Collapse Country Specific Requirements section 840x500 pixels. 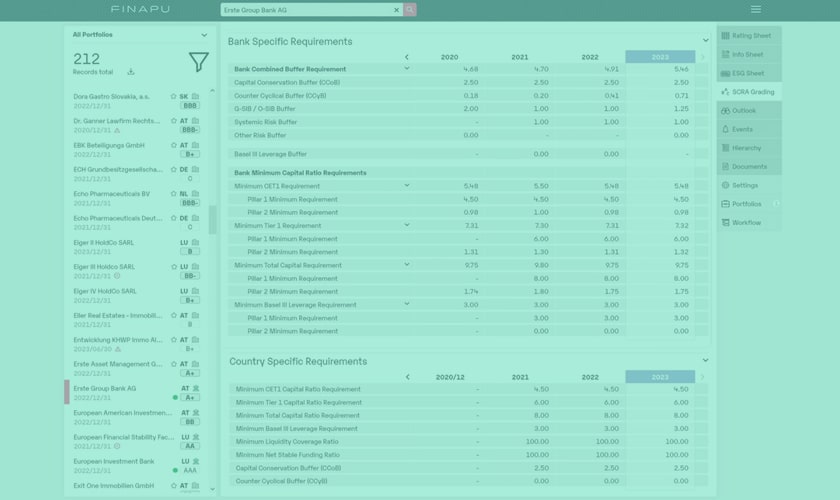(x=705, y=360)
